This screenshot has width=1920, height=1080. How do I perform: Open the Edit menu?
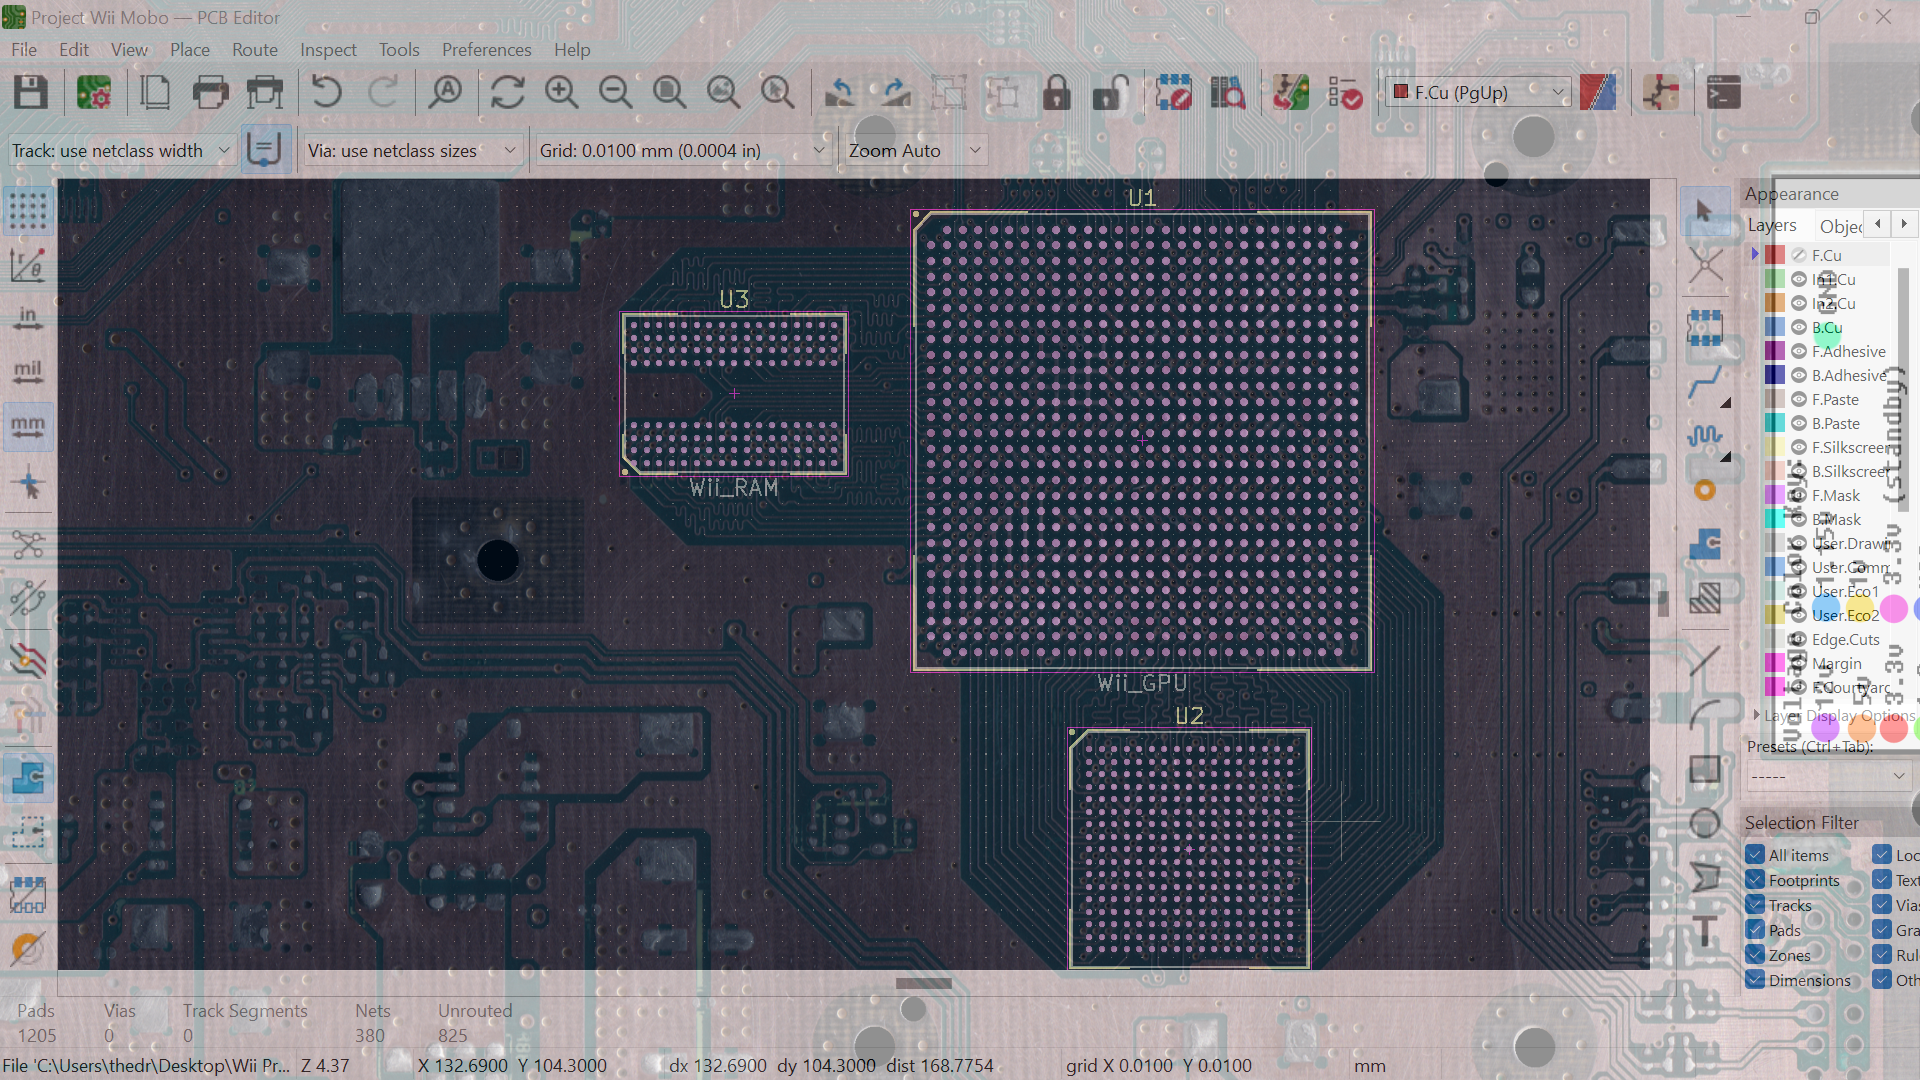point(74,49)
